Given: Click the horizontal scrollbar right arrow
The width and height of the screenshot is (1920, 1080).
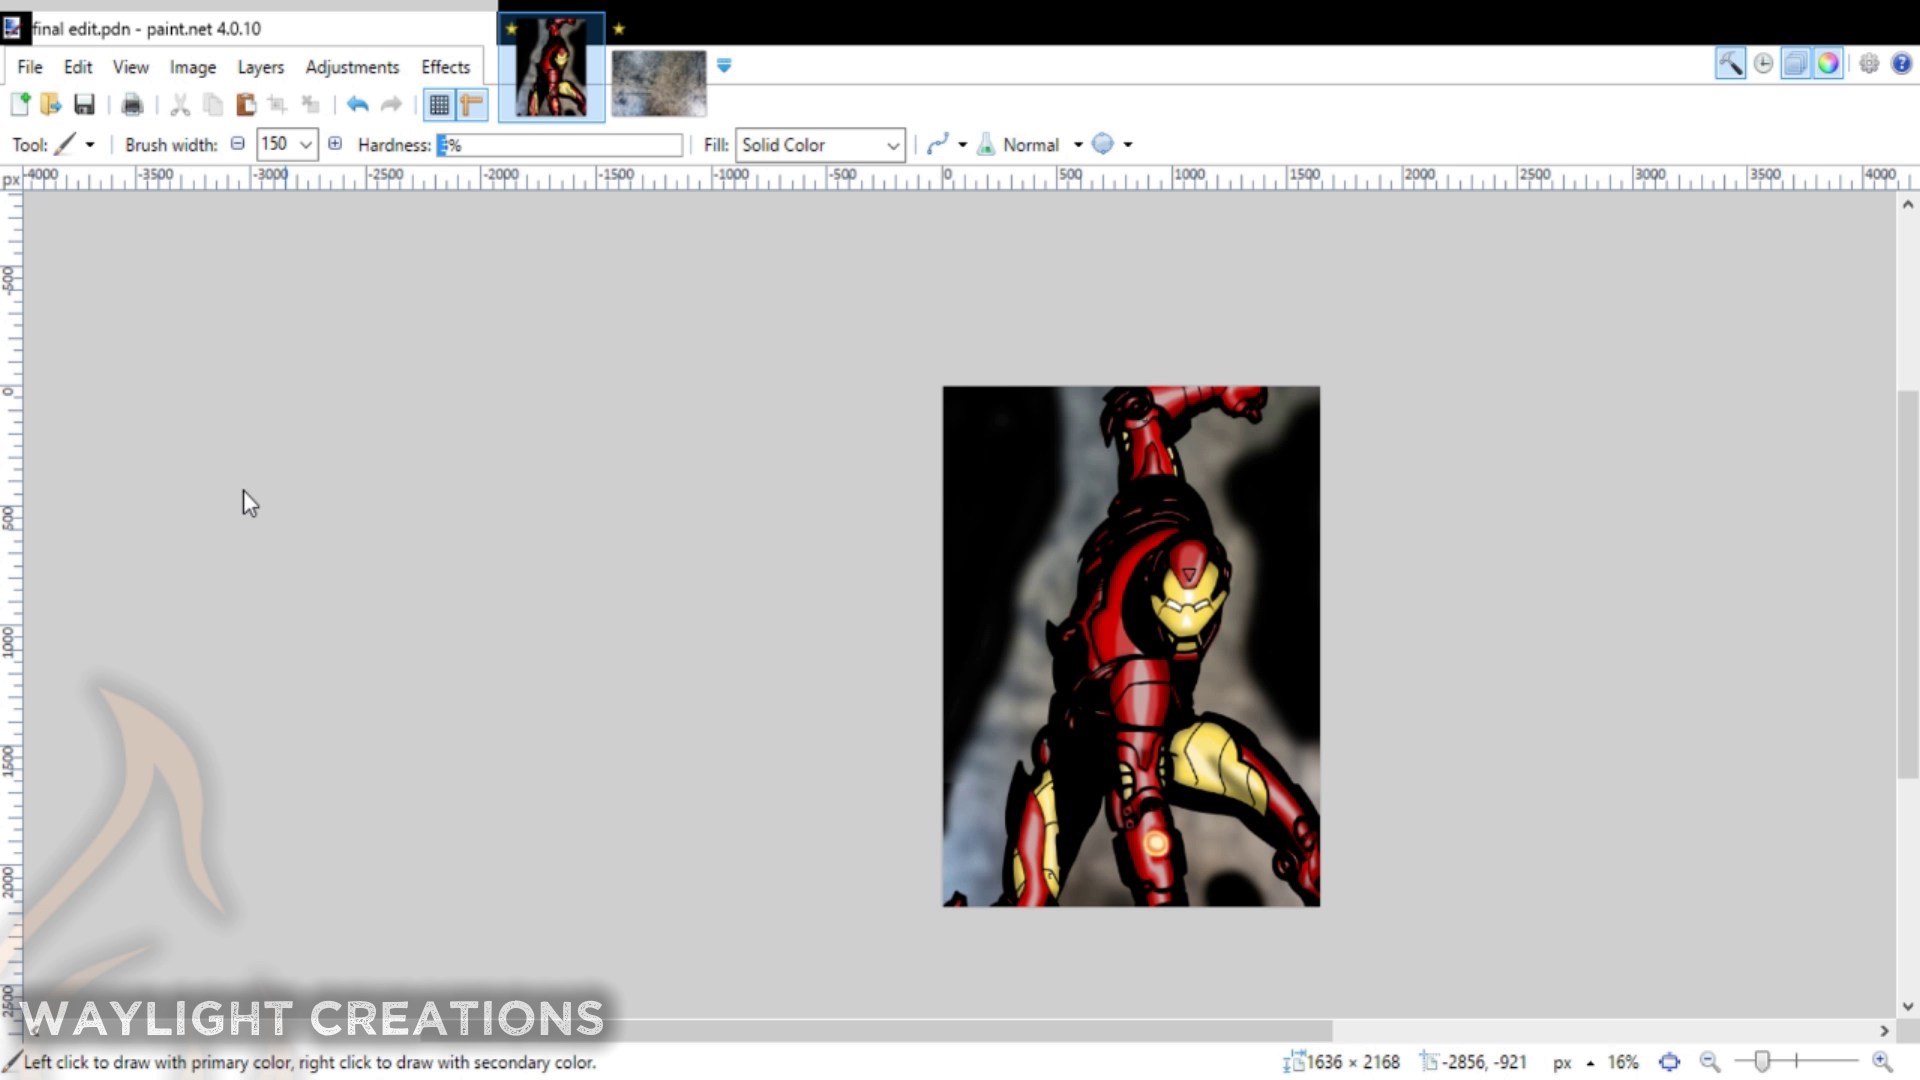Looking at the screenshot, I should pyautogui.click(x=1885, y=1030).
